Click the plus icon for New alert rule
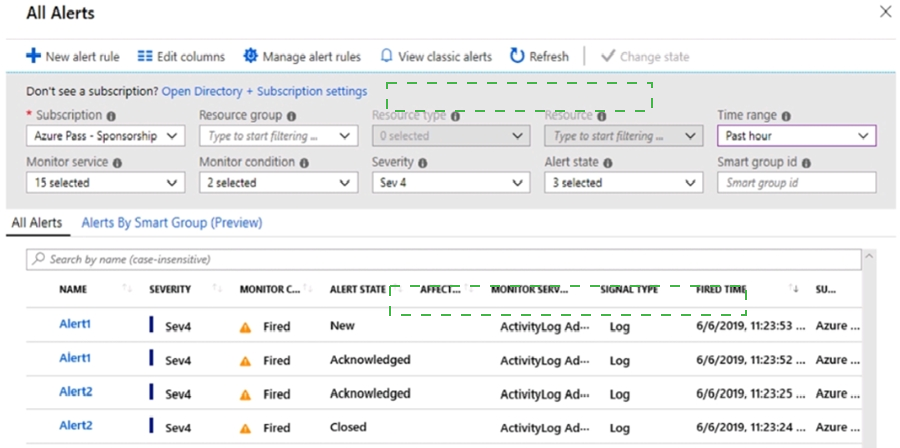This screenshot has height=448, width=900. click(x=34, y=56)
